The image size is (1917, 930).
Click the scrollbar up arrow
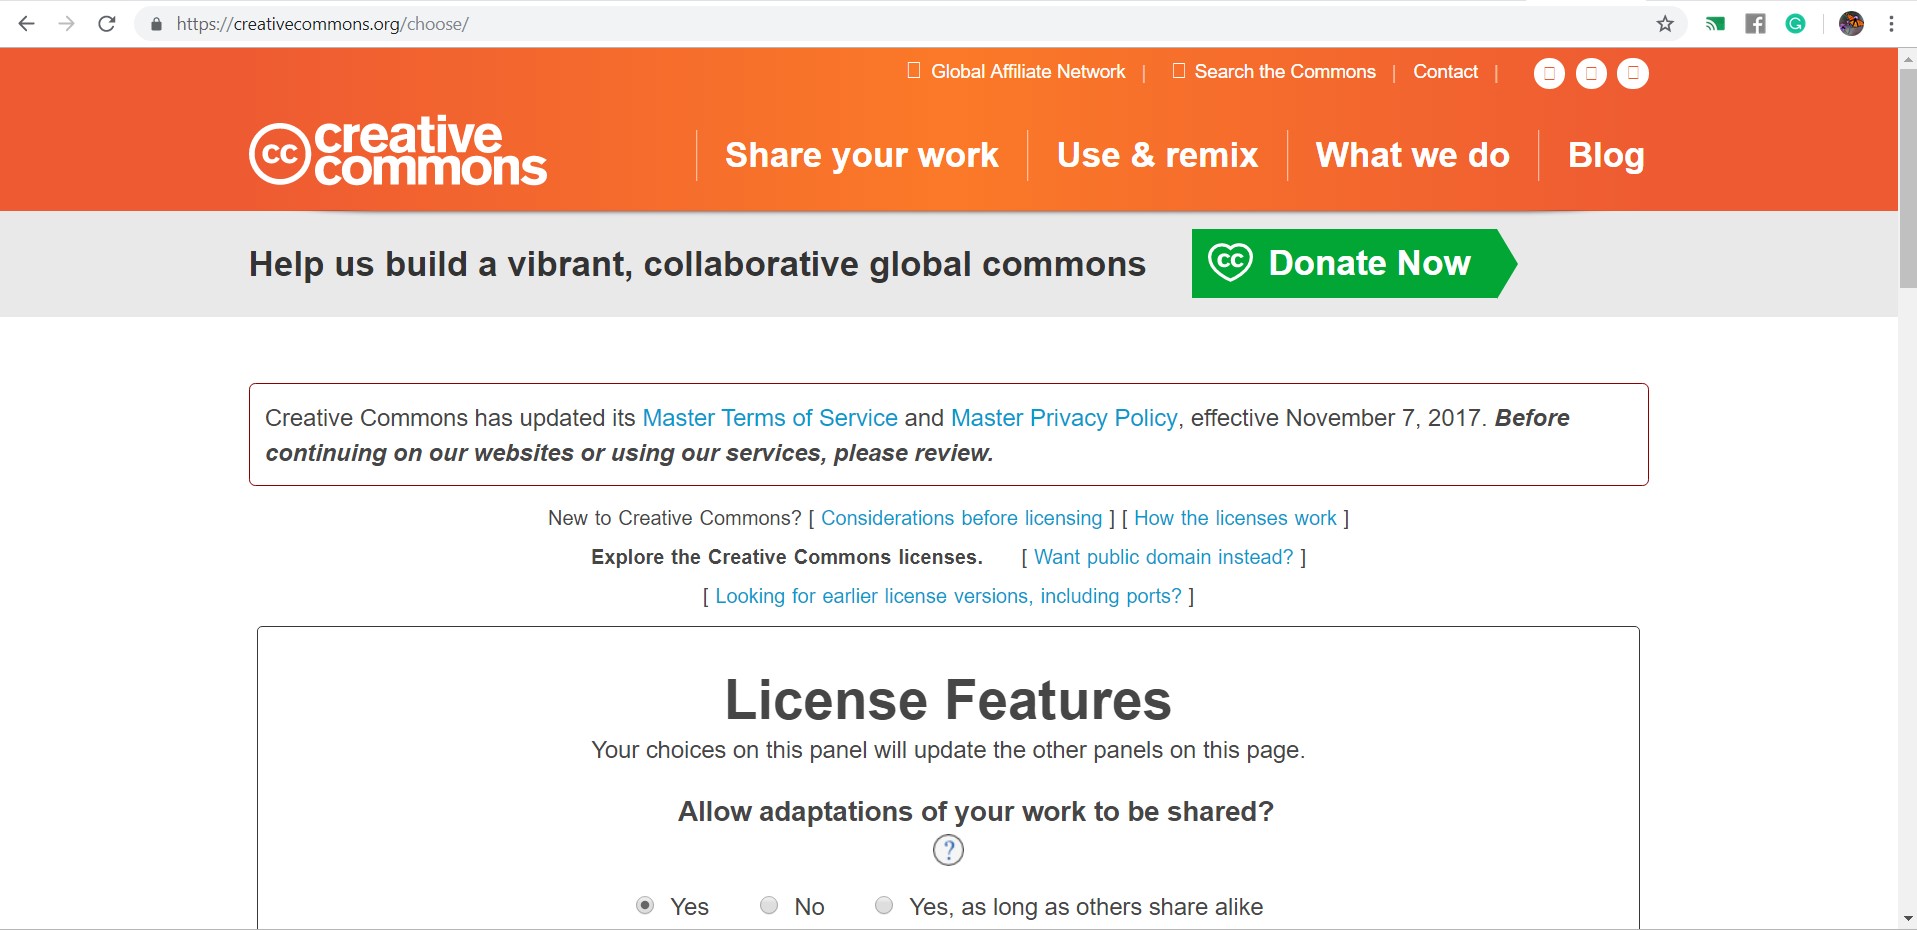1908,58
